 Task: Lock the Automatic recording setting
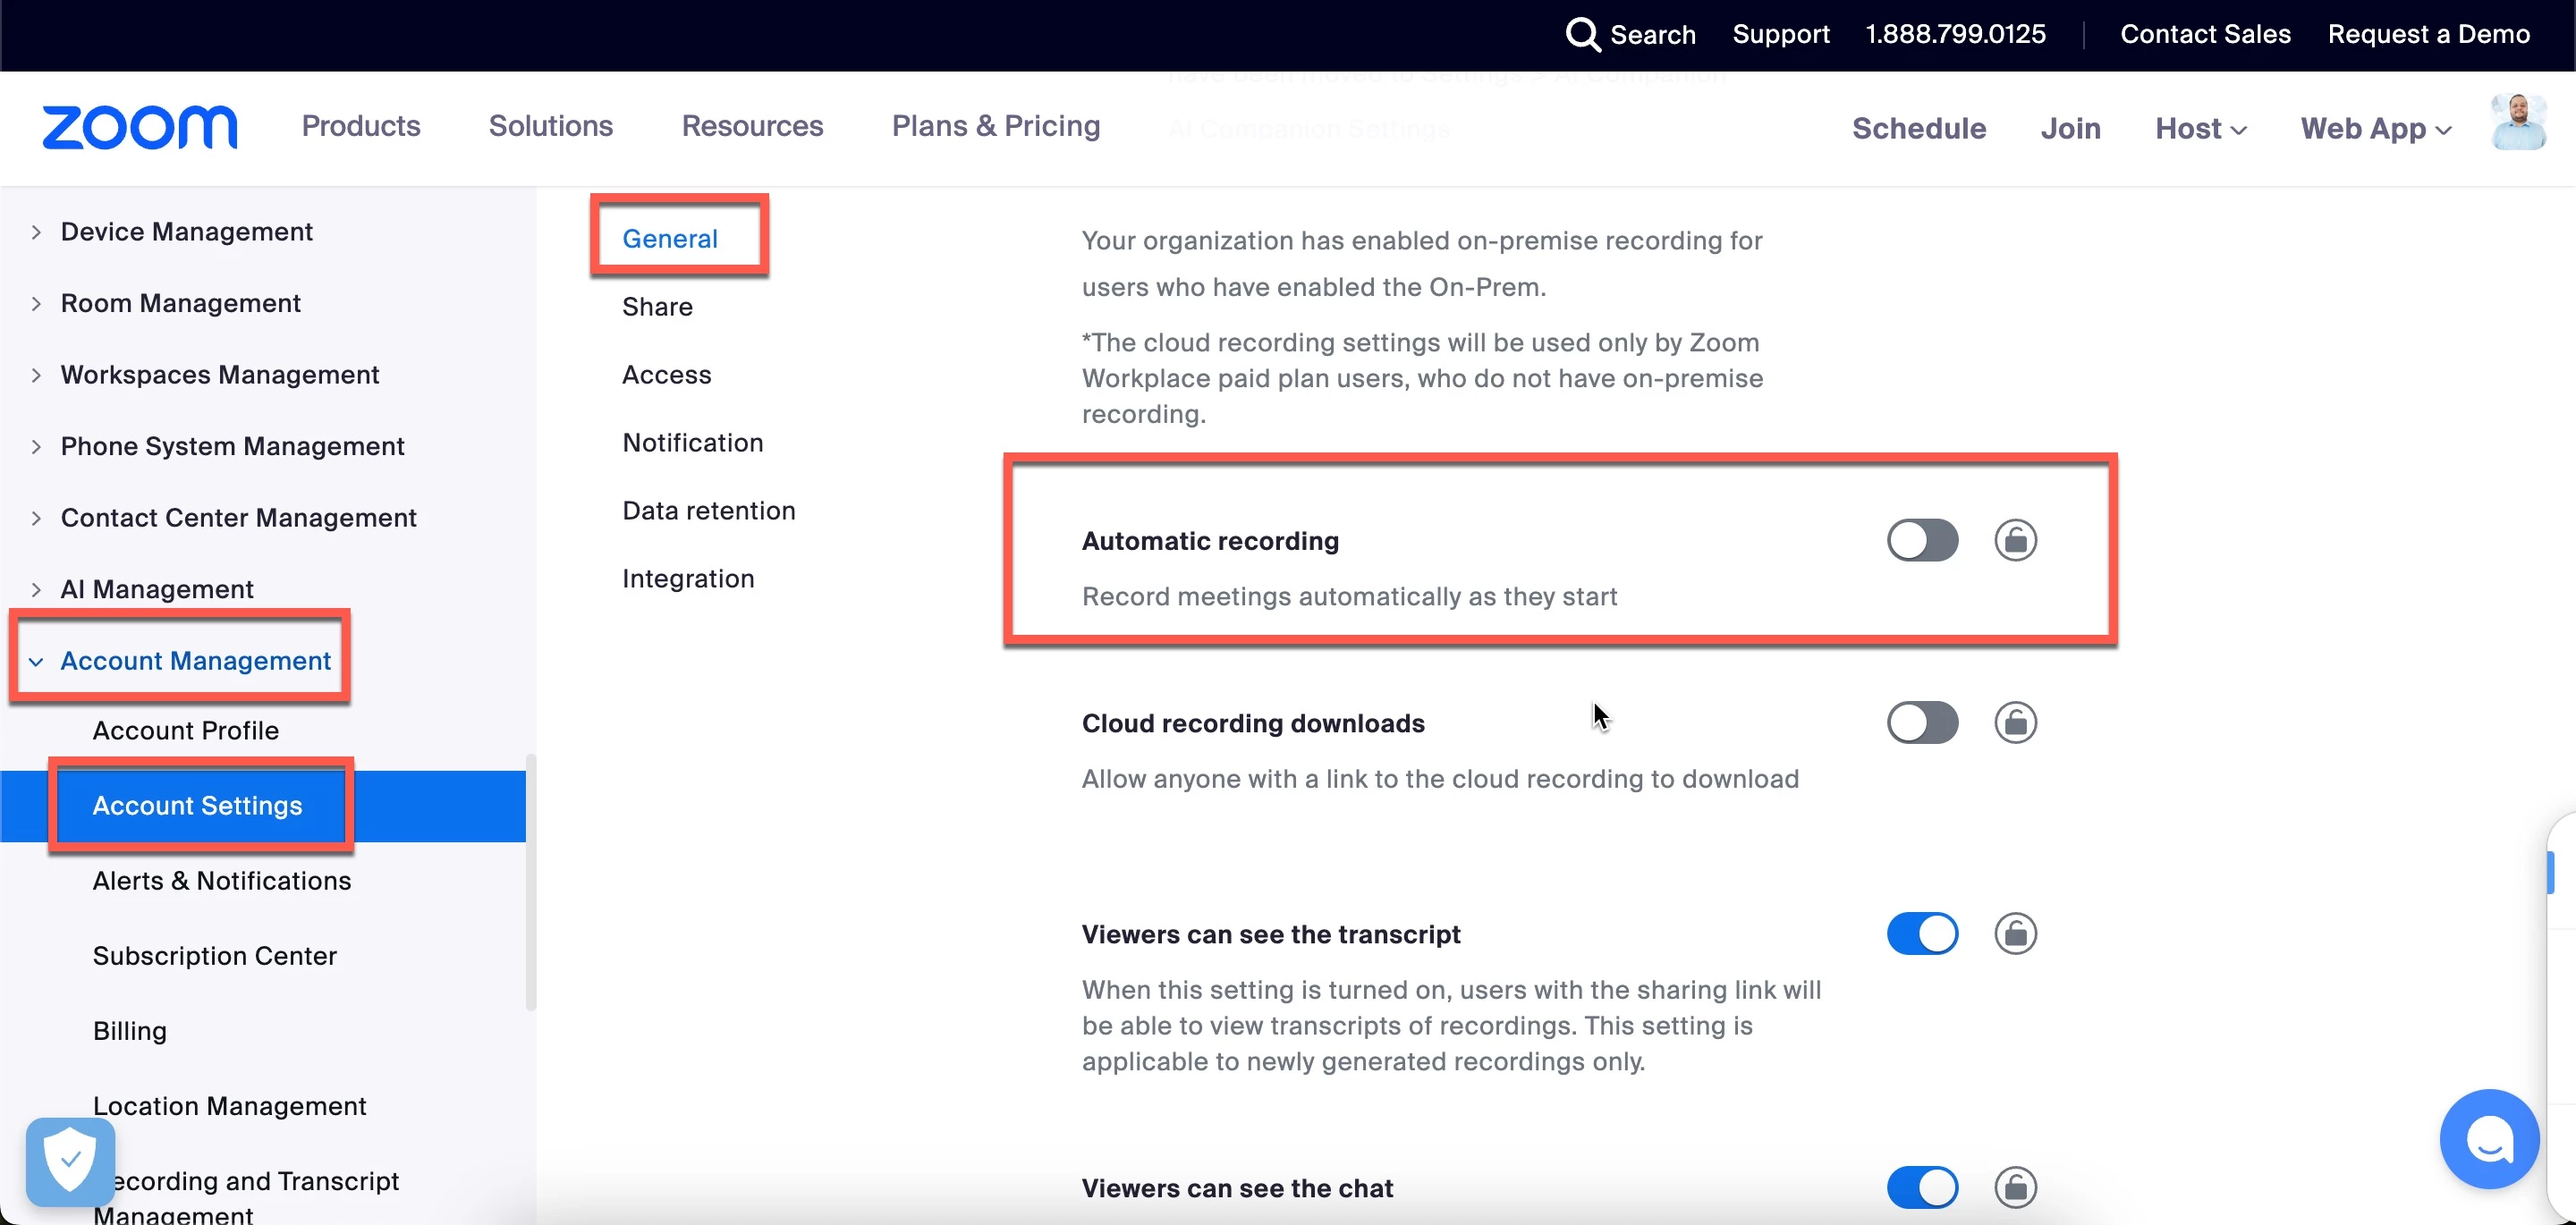click(2015, 541)
